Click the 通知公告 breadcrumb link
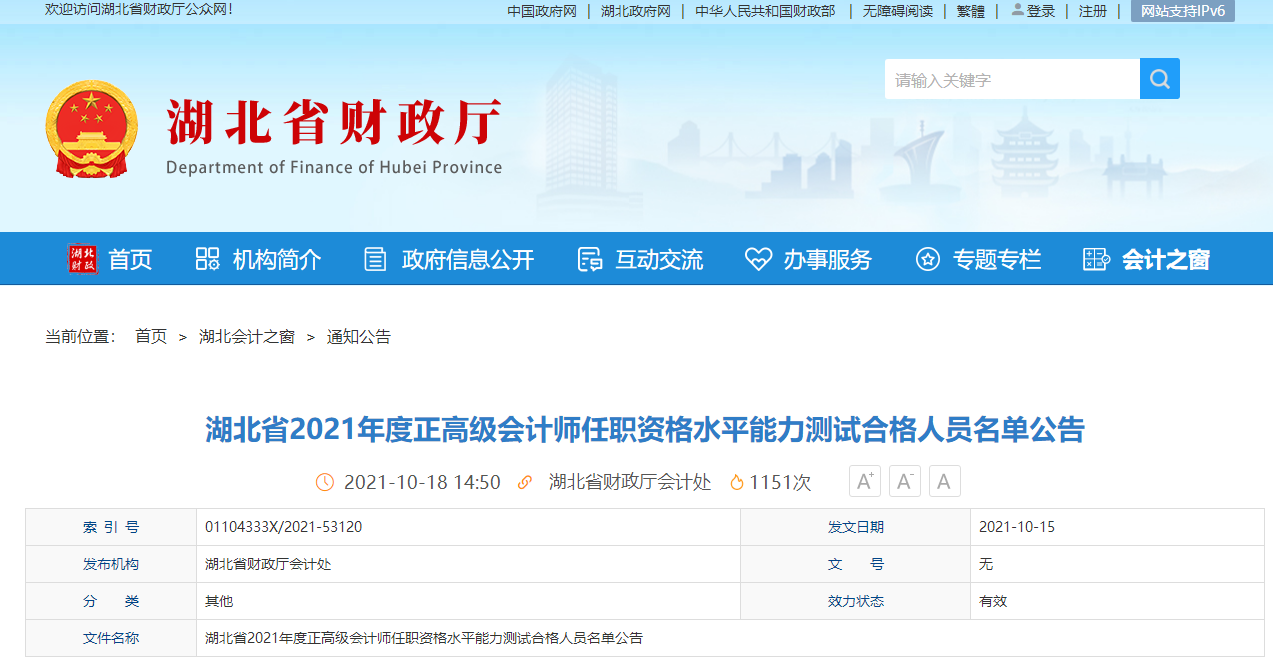Image resolution: width=1273 pixels, height=663 pixels. (360, 337)
